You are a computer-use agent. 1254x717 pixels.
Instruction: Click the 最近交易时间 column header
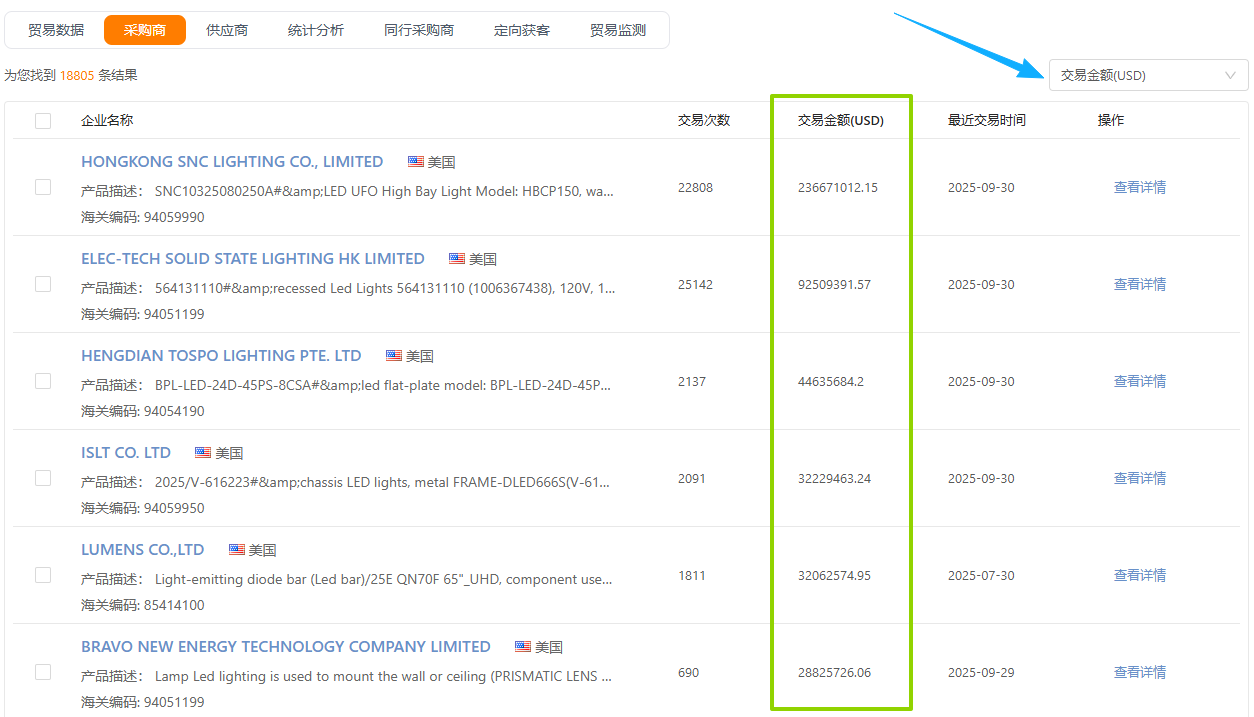click(987, 120)
